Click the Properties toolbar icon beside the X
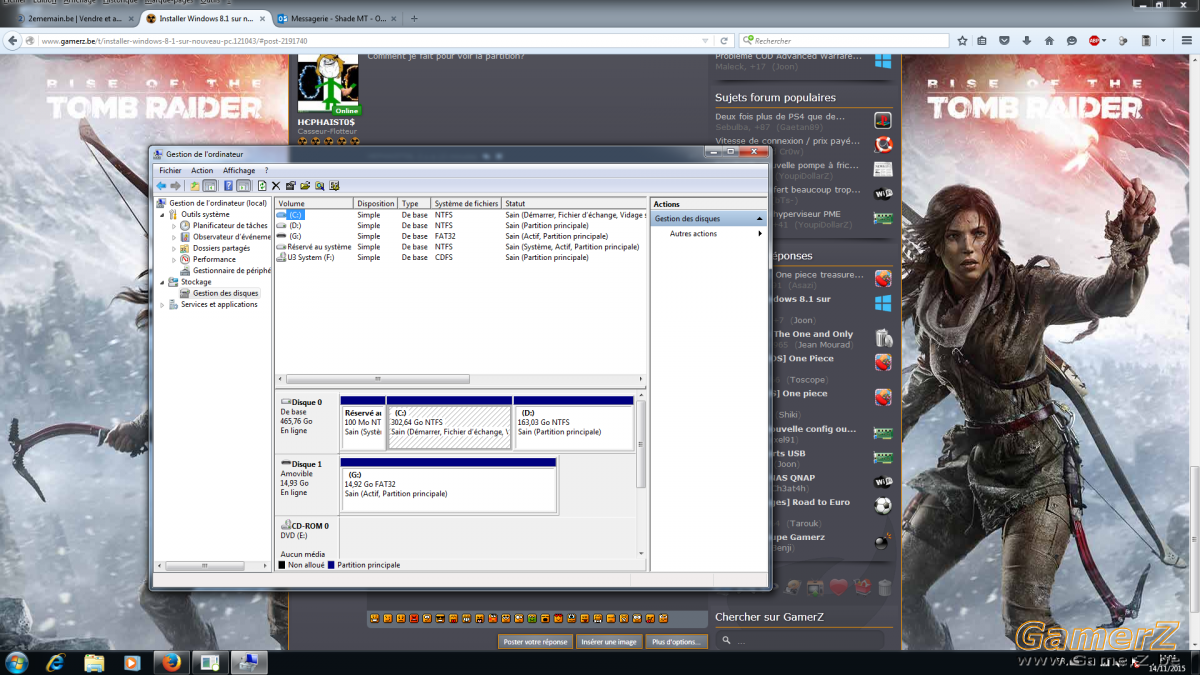 pos(290,186)
